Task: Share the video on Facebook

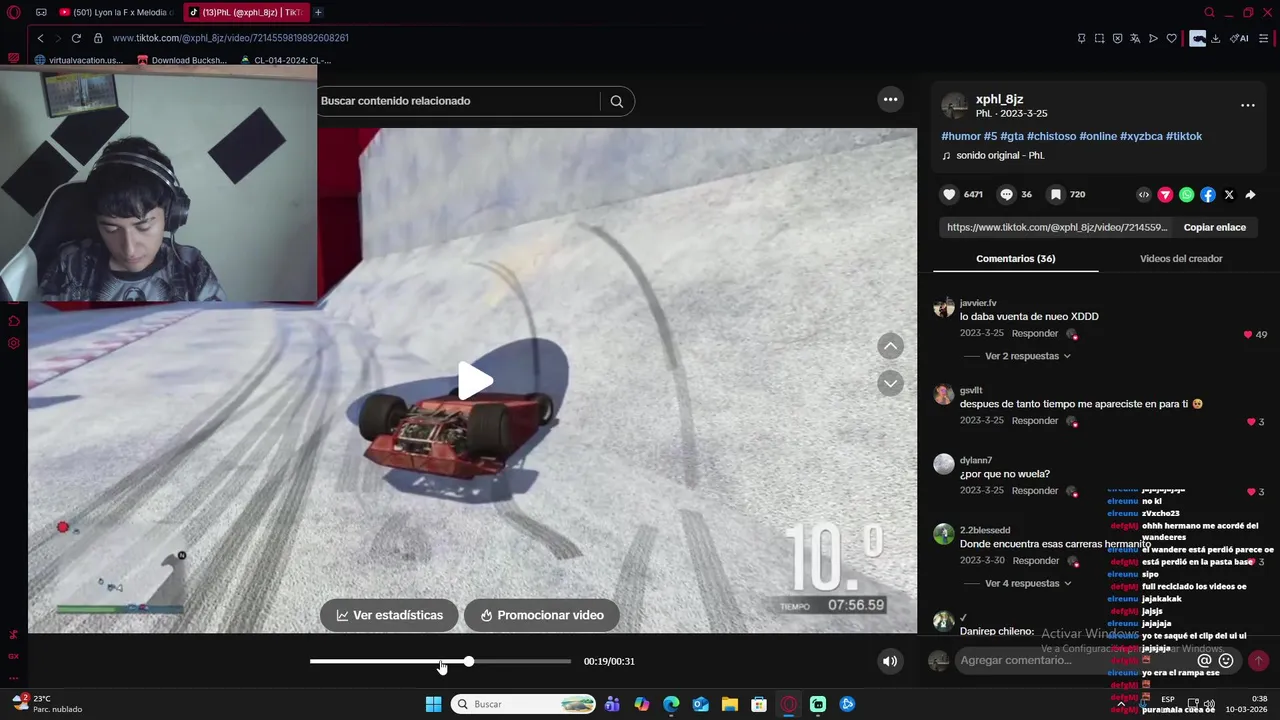Action: 1208,195
